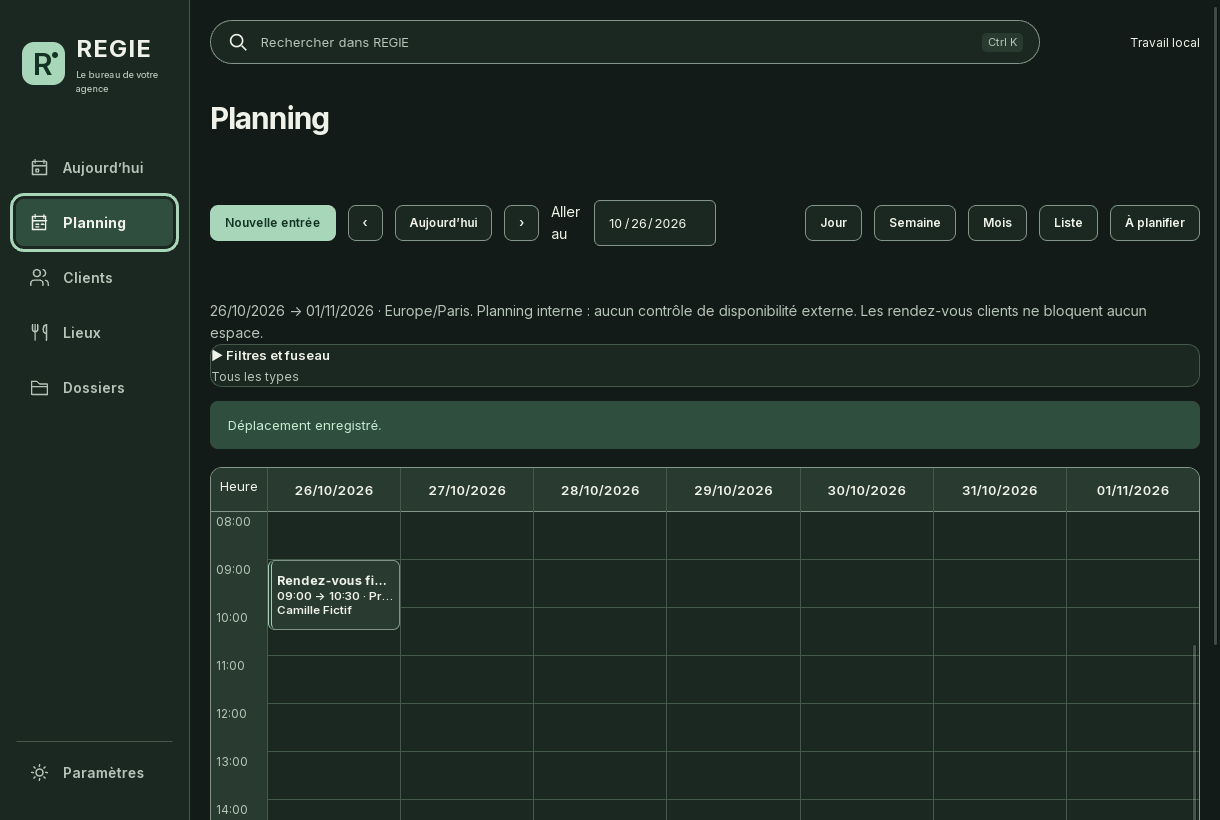Click the Clients people icon
1220x820 pixels.
point(39,277)
